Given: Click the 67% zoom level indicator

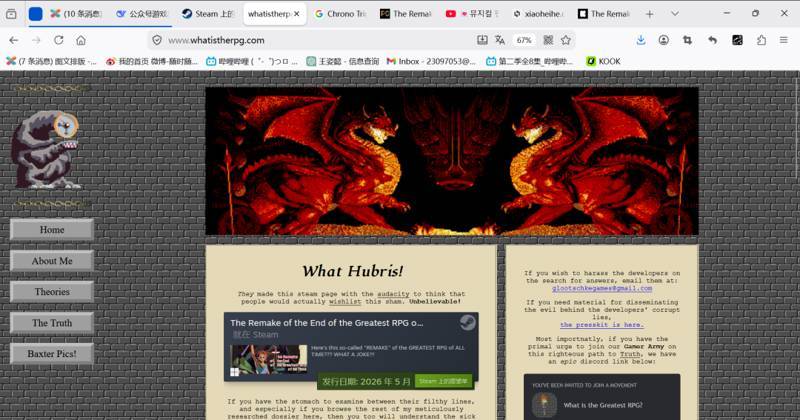Looking at the screenshot, I should (523, 40).
